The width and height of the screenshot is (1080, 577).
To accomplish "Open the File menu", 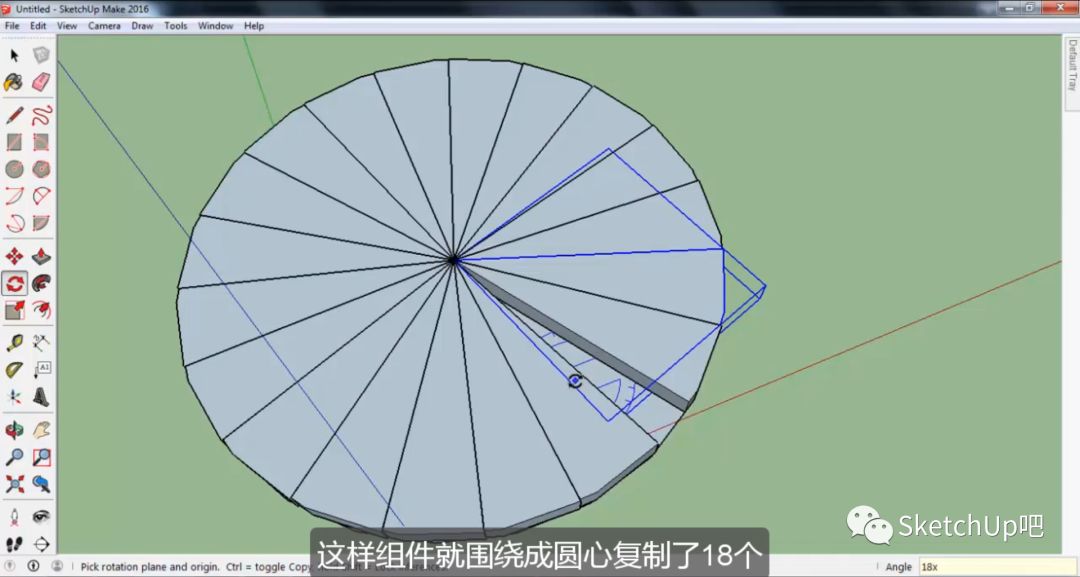I will click(x=12, y=25).
